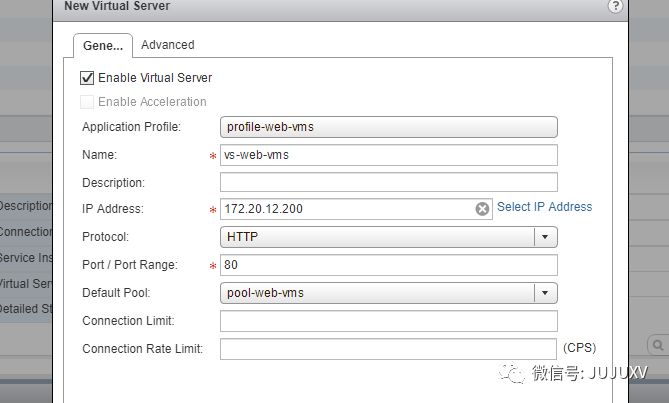Focus the Port / Port Range field
The height and width of the screenshot is (403, 669).
click(389, 265)
